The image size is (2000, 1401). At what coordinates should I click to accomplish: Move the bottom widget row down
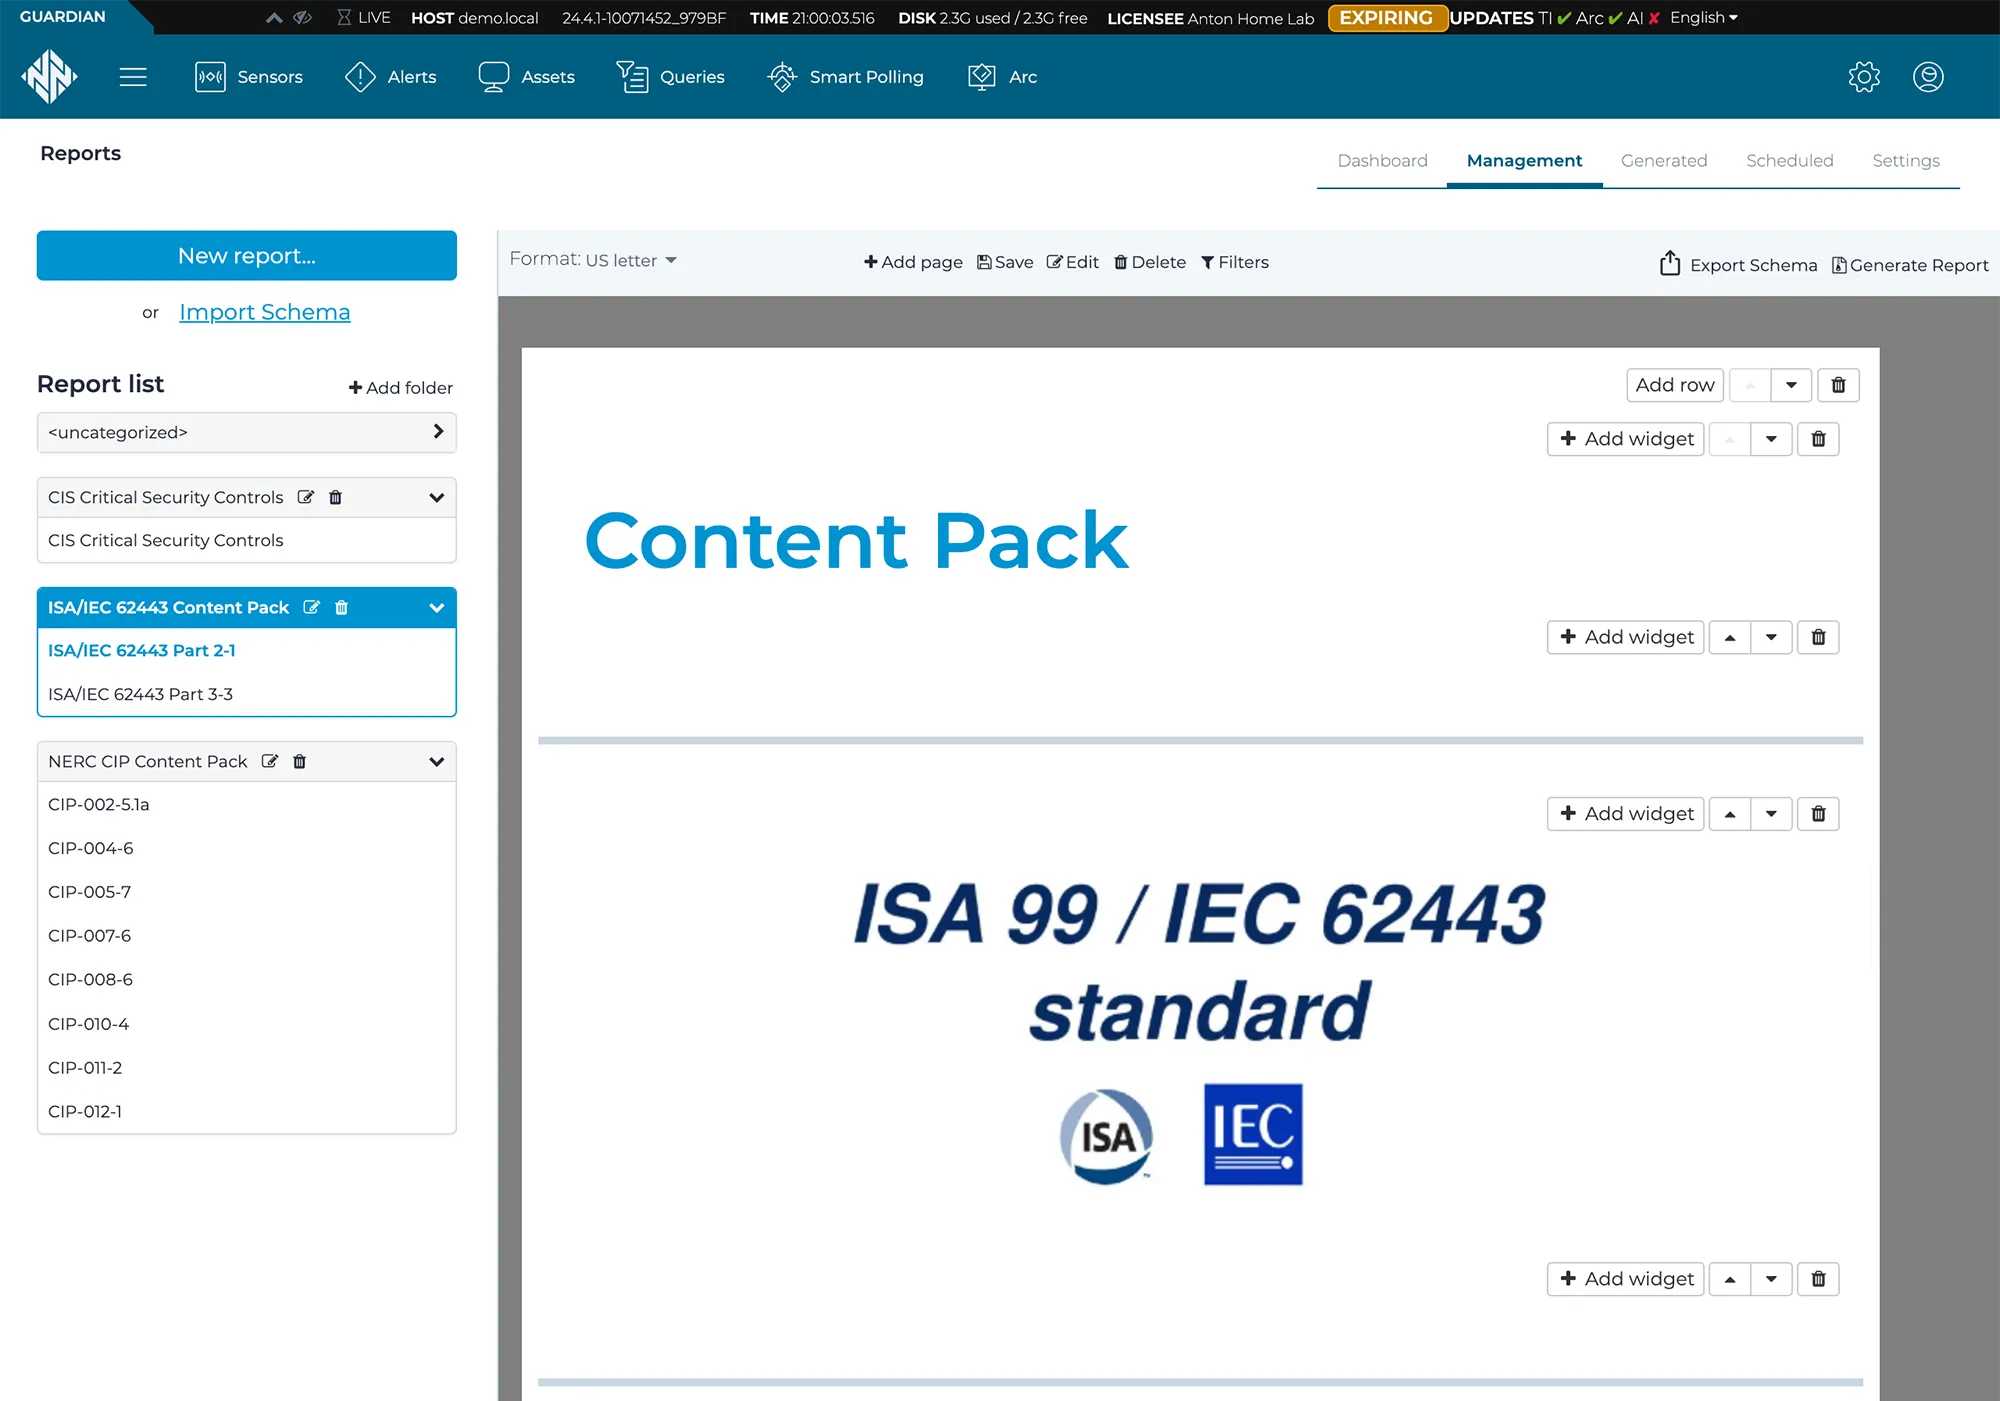pyautogui.click(x=1771, y=1279)
